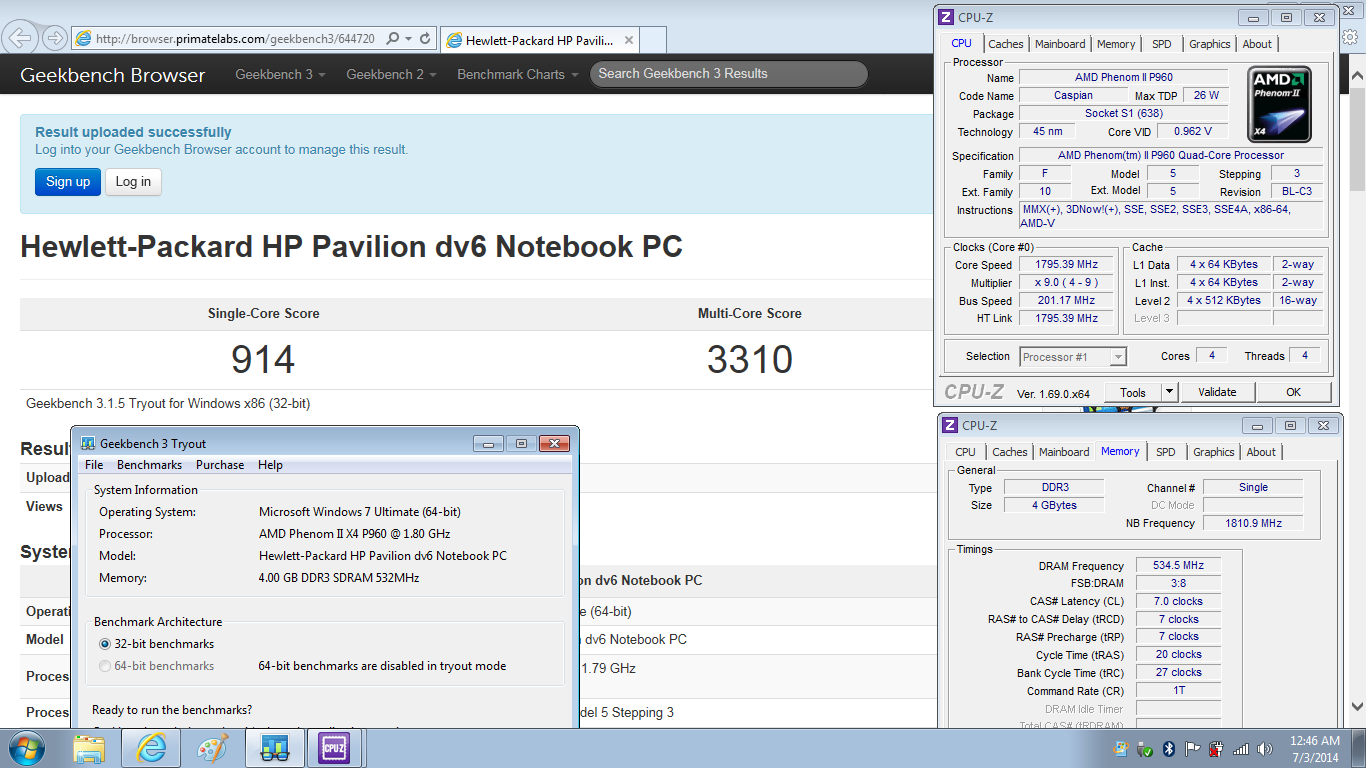Switch to Mainboard tab in upper CPU-Z window
The image size is (1366, 768).
[x=1060, y=44]
